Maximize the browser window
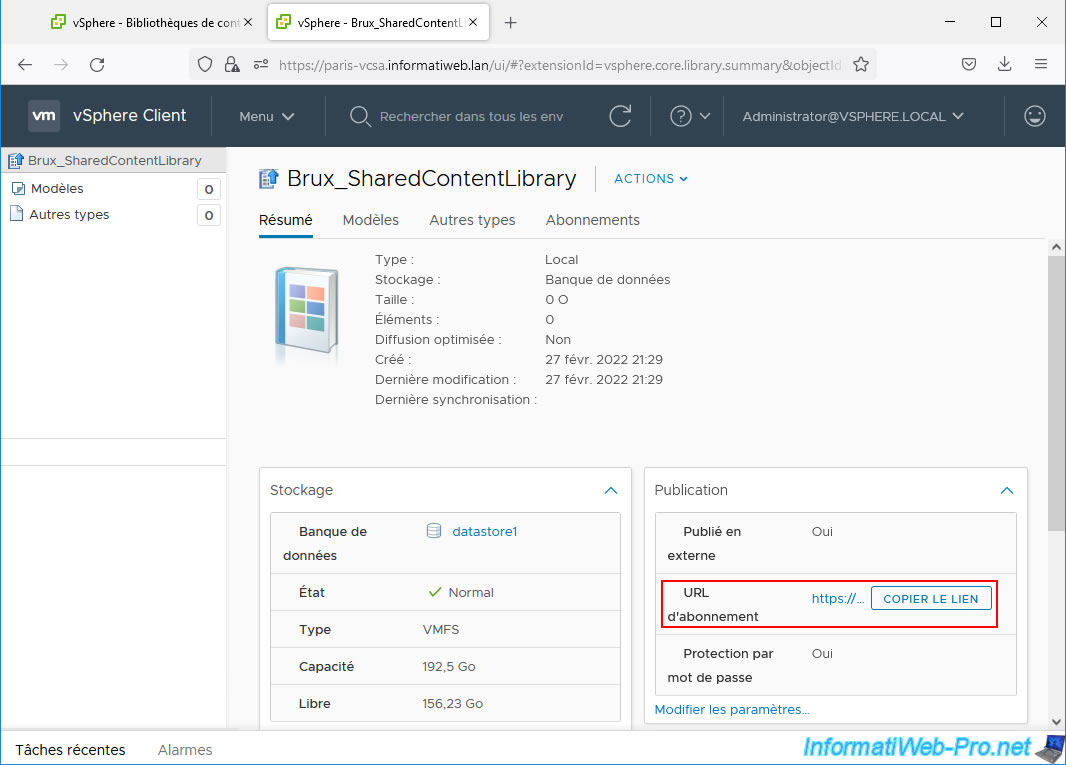 click(x=996, y=22)
